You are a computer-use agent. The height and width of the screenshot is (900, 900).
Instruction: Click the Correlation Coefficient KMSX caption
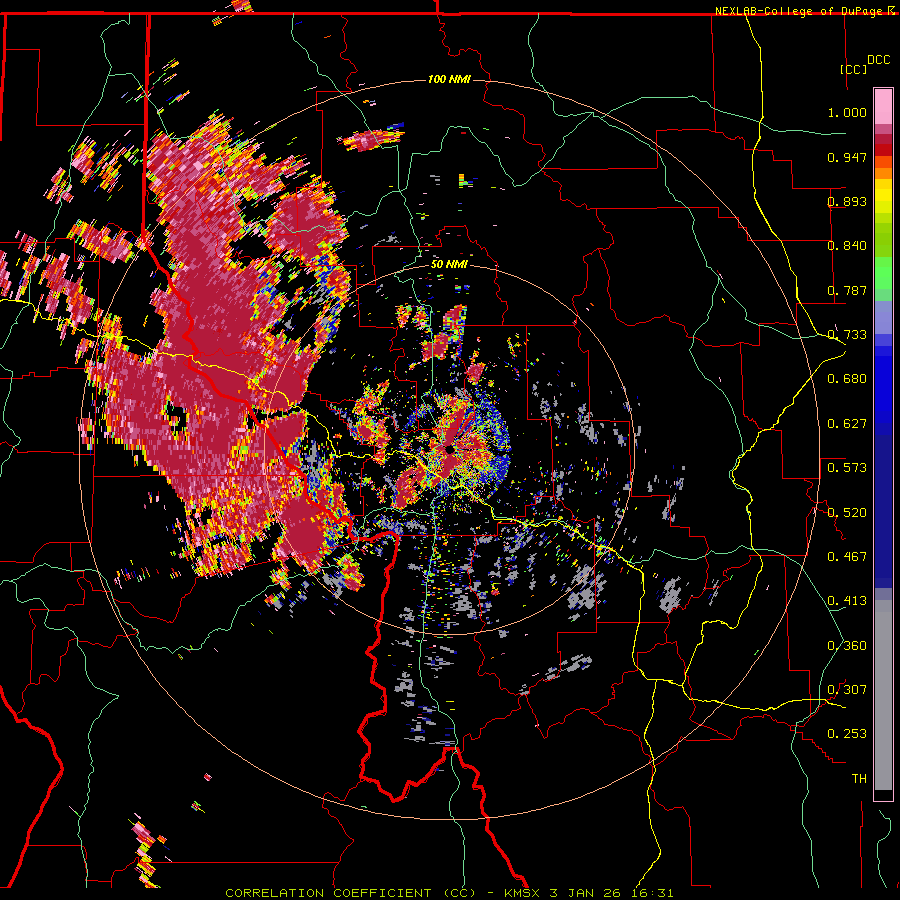click(x=449, y=893)
